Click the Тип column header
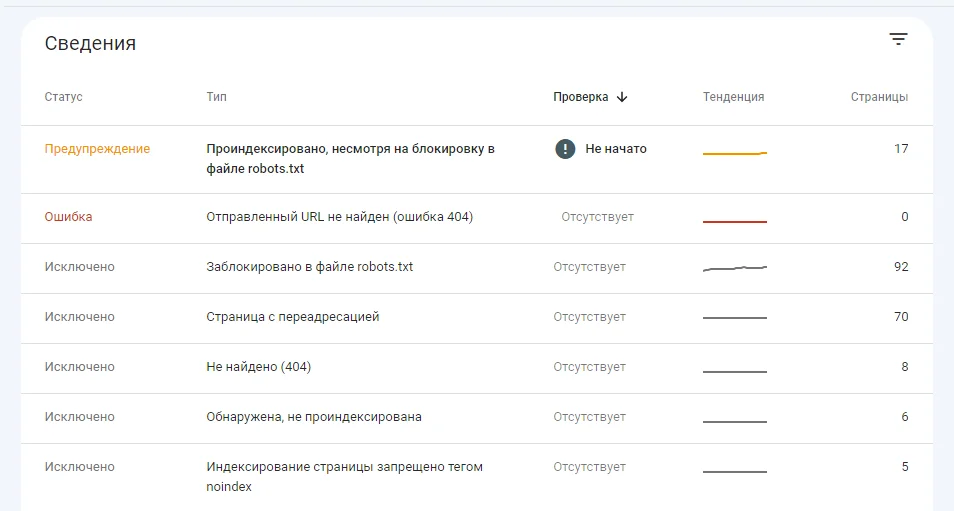This screenshot has width=954, height=511. click(216, 97)
